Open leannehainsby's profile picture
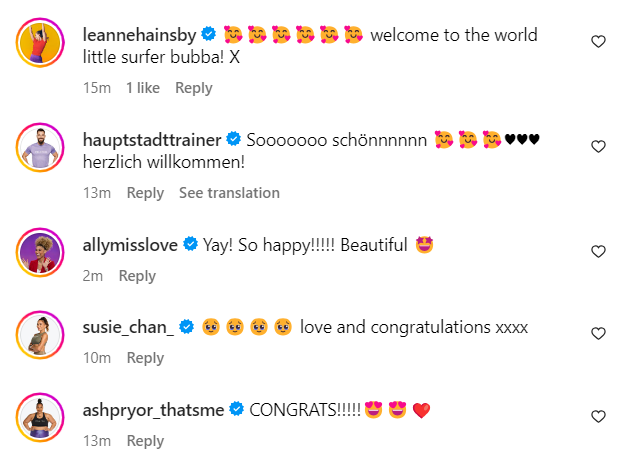The height and width of the screenshot is (470, 620). [x=40, y=43]
